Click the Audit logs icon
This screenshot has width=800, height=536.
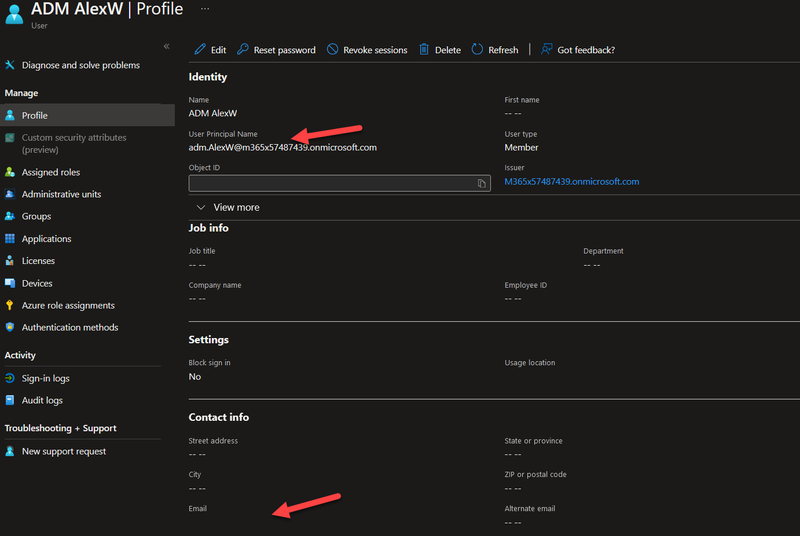pos(10,400)
